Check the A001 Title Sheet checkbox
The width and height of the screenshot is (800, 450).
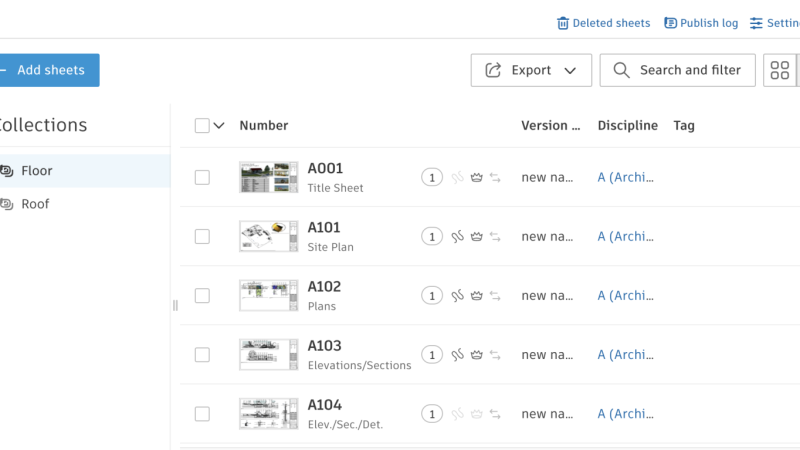pyautogui.click(x=202, y=178)
